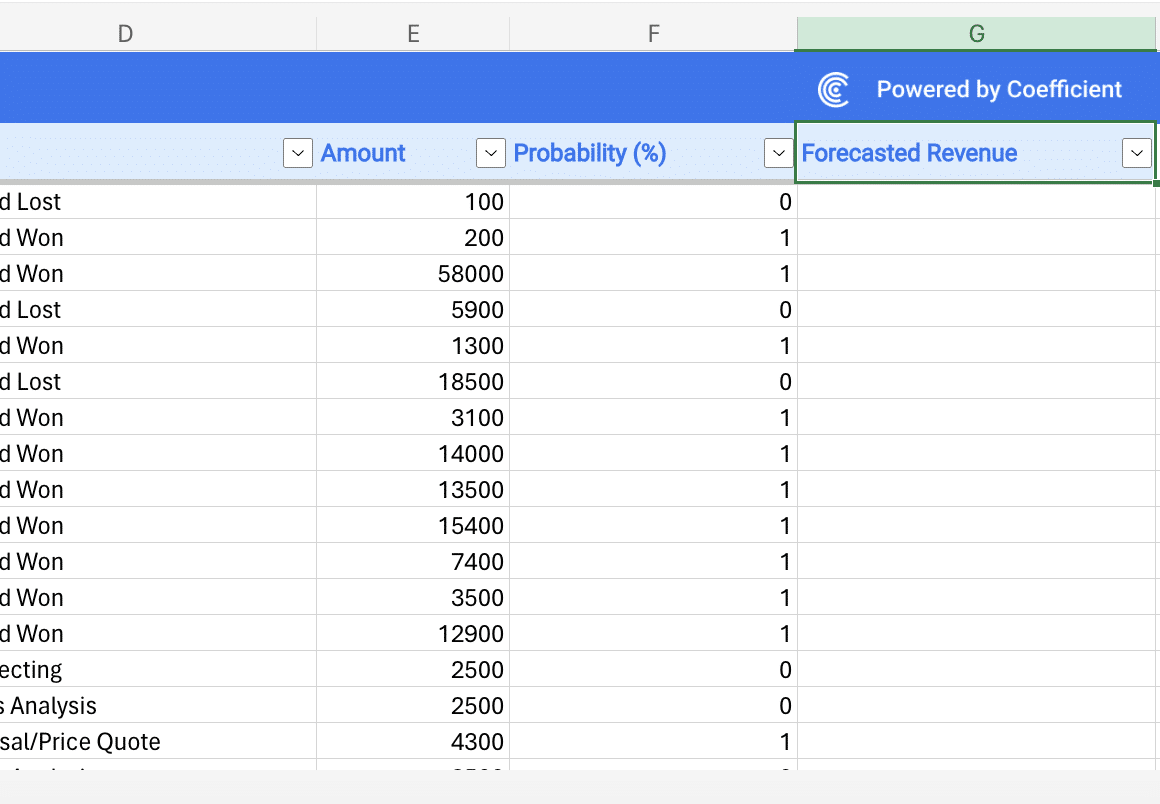This screenshot has height=804, width=1160.
Task: Open the Probability (%) filter dropdown
Action: (778, 153)
